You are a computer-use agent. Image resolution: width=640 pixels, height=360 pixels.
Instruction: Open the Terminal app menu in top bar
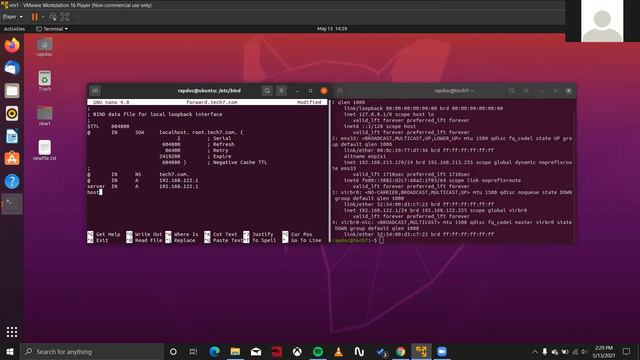click(52, 29)
